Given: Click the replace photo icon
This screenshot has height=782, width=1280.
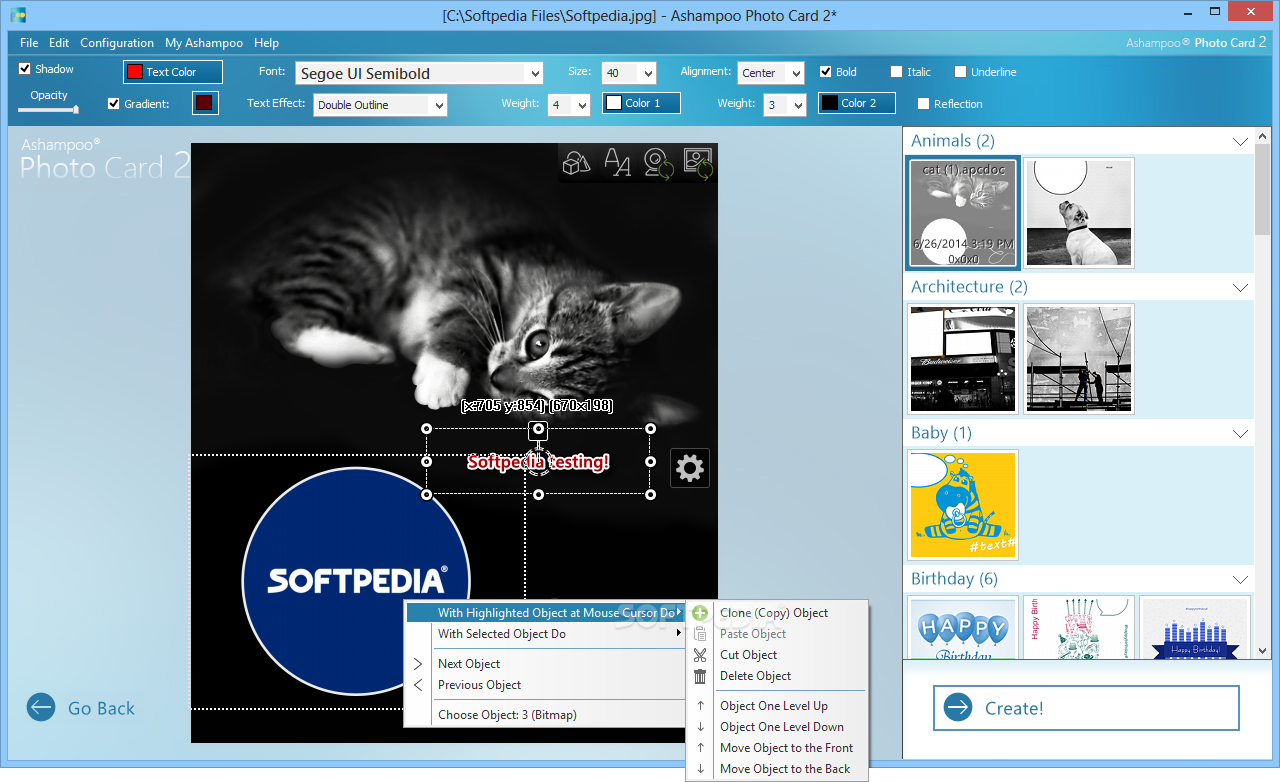Looking at the screenshot, I should coord(698,163).
